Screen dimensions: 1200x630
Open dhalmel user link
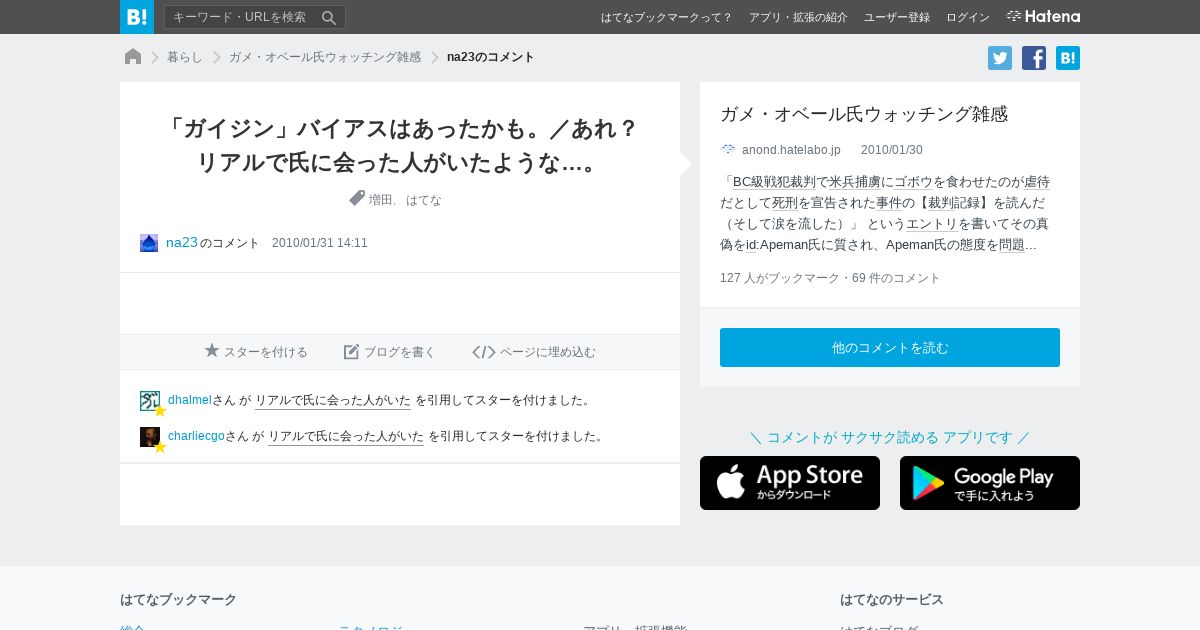(190, 400)
